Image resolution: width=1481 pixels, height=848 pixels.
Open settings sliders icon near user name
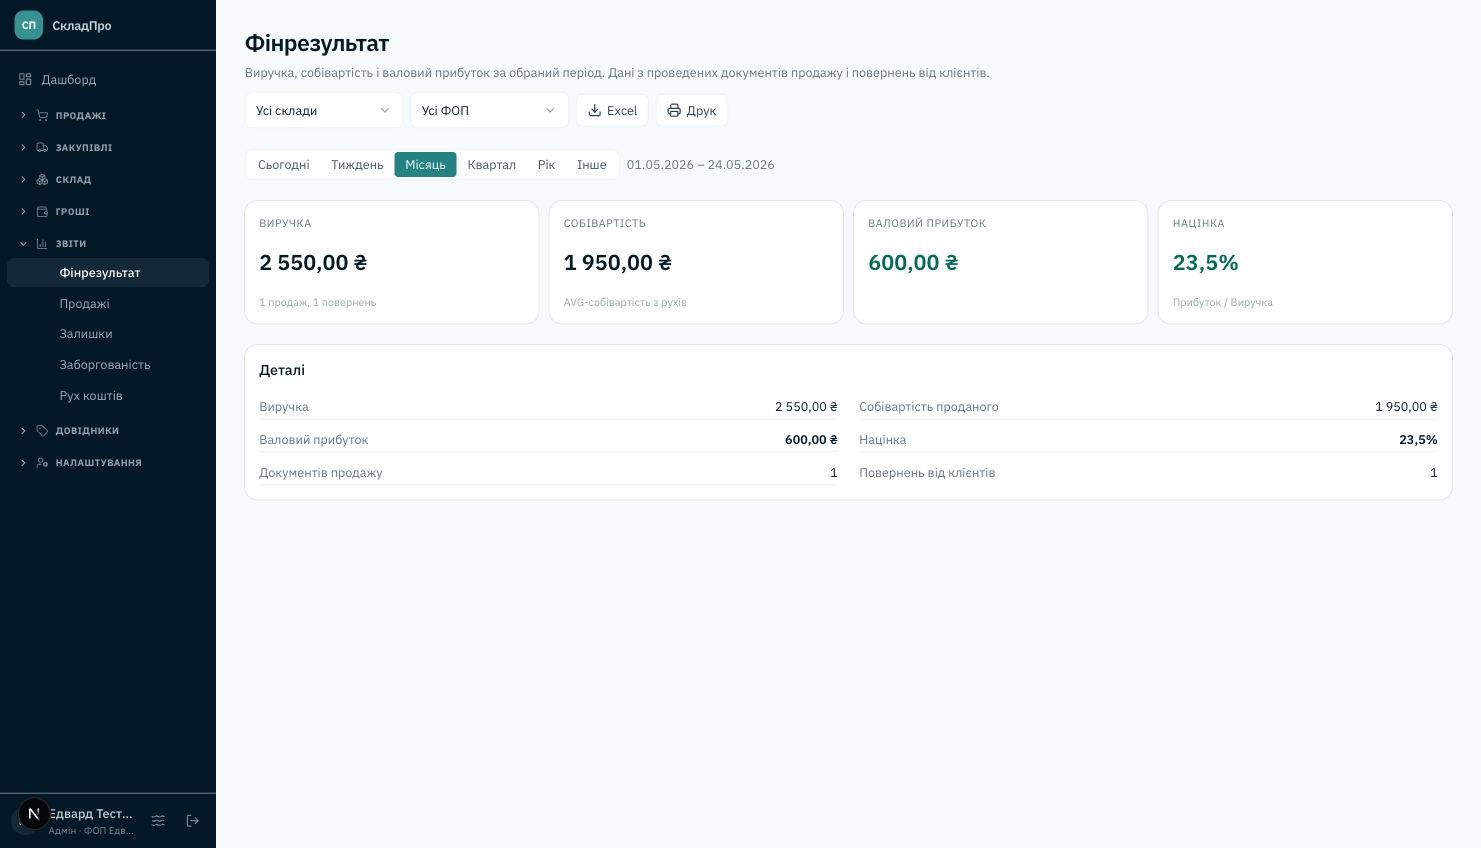coord(158,820)
